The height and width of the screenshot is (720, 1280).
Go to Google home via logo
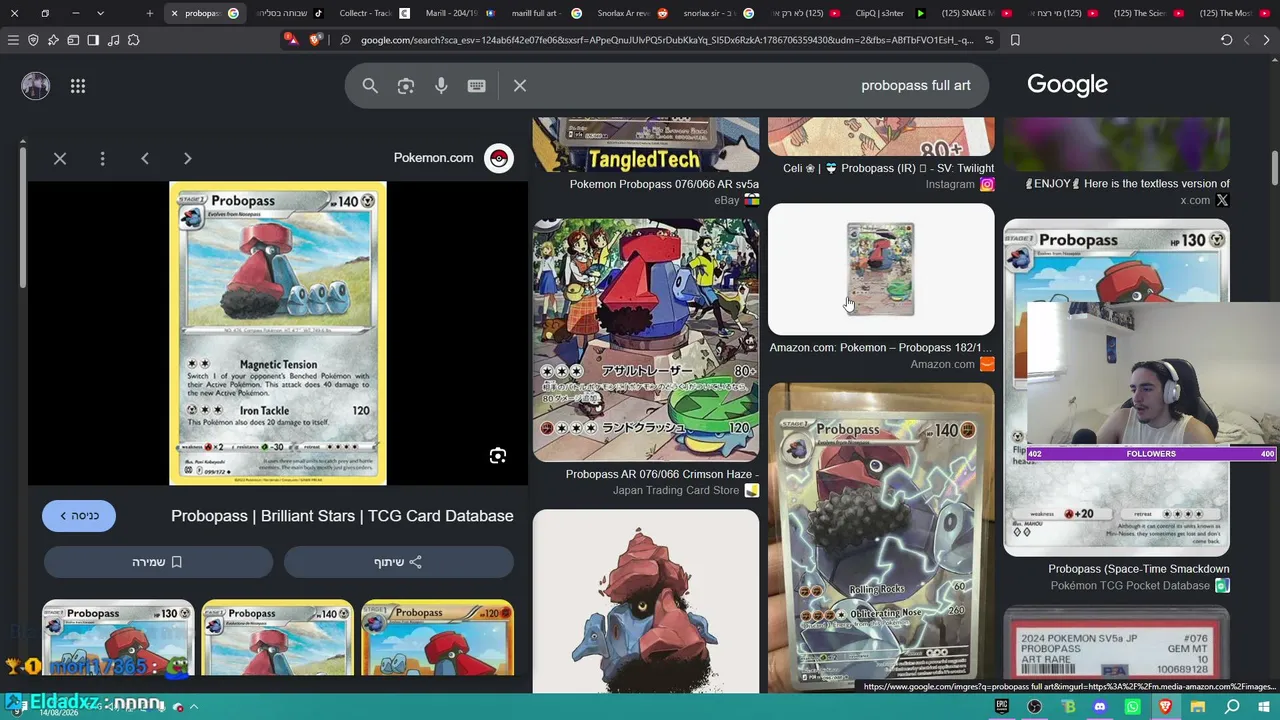point(1067,85)
